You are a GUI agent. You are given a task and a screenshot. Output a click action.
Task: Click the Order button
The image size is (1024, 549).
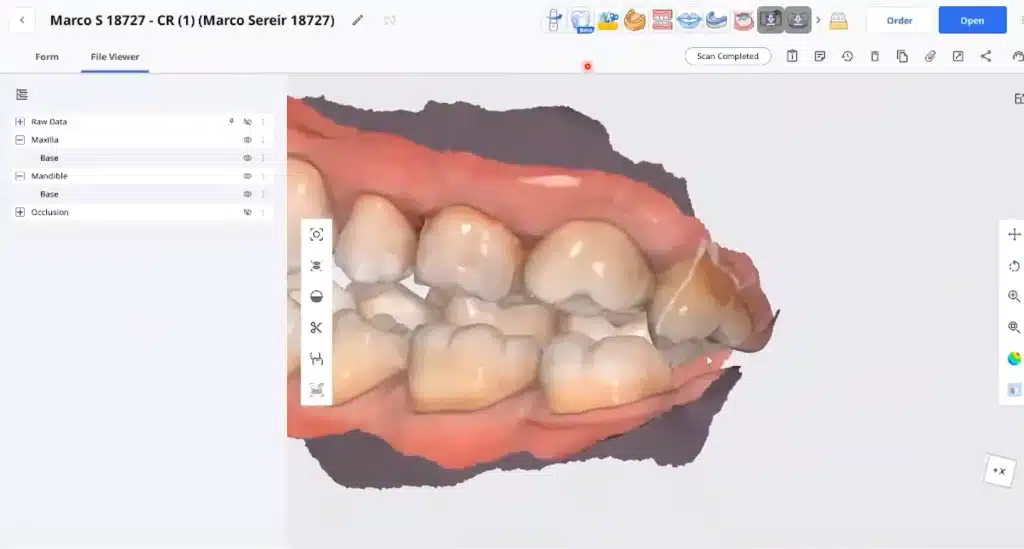(899, 20)
